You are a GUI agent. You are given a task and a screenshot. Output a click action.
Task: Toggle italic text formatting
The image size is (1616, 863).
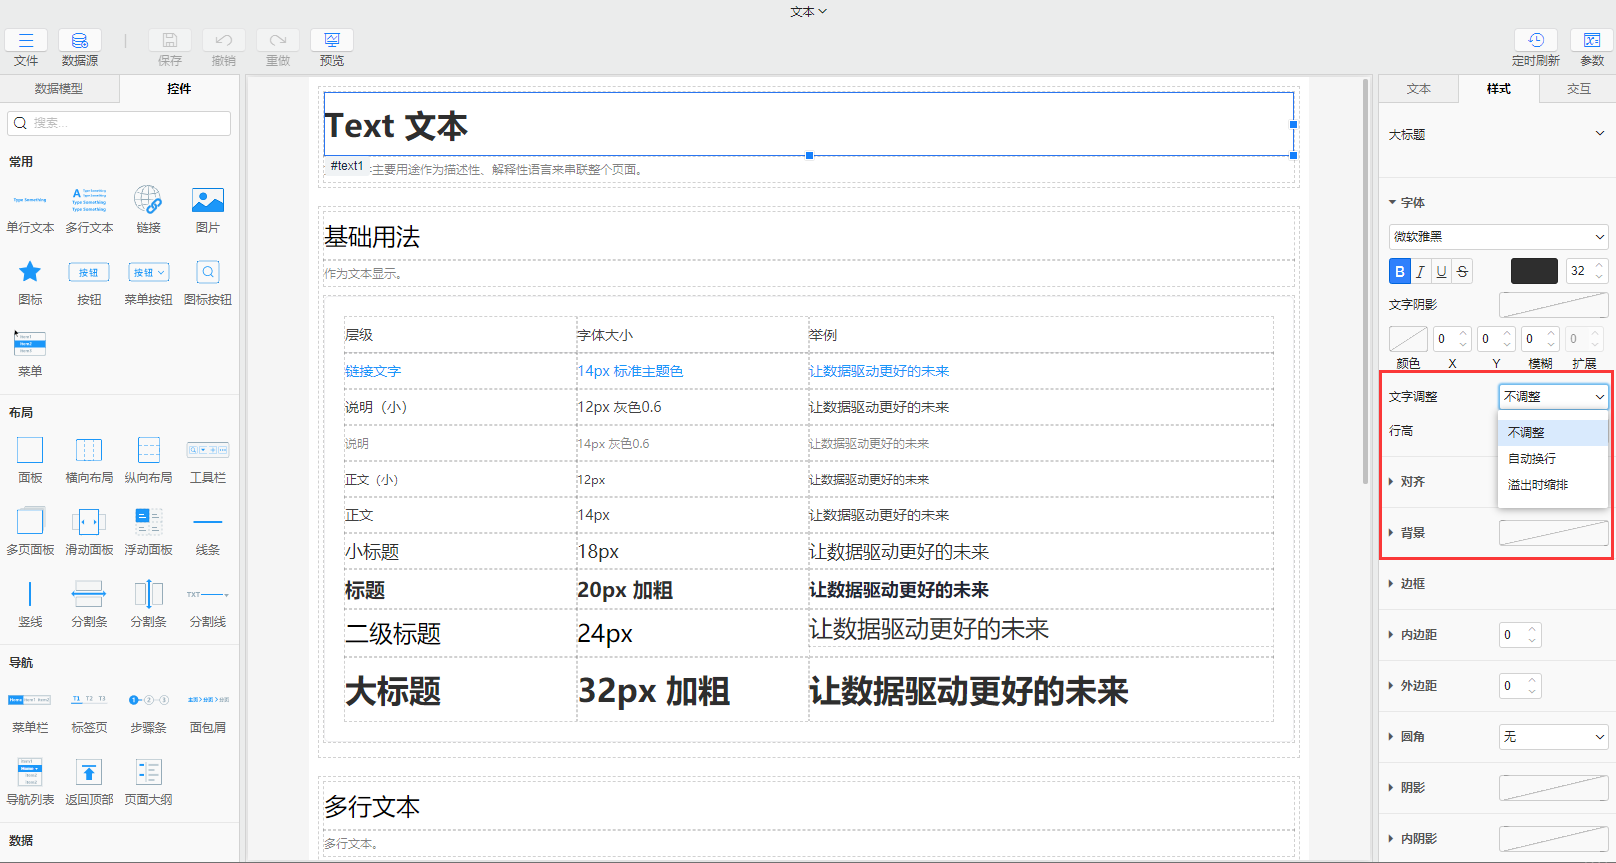1420,271
